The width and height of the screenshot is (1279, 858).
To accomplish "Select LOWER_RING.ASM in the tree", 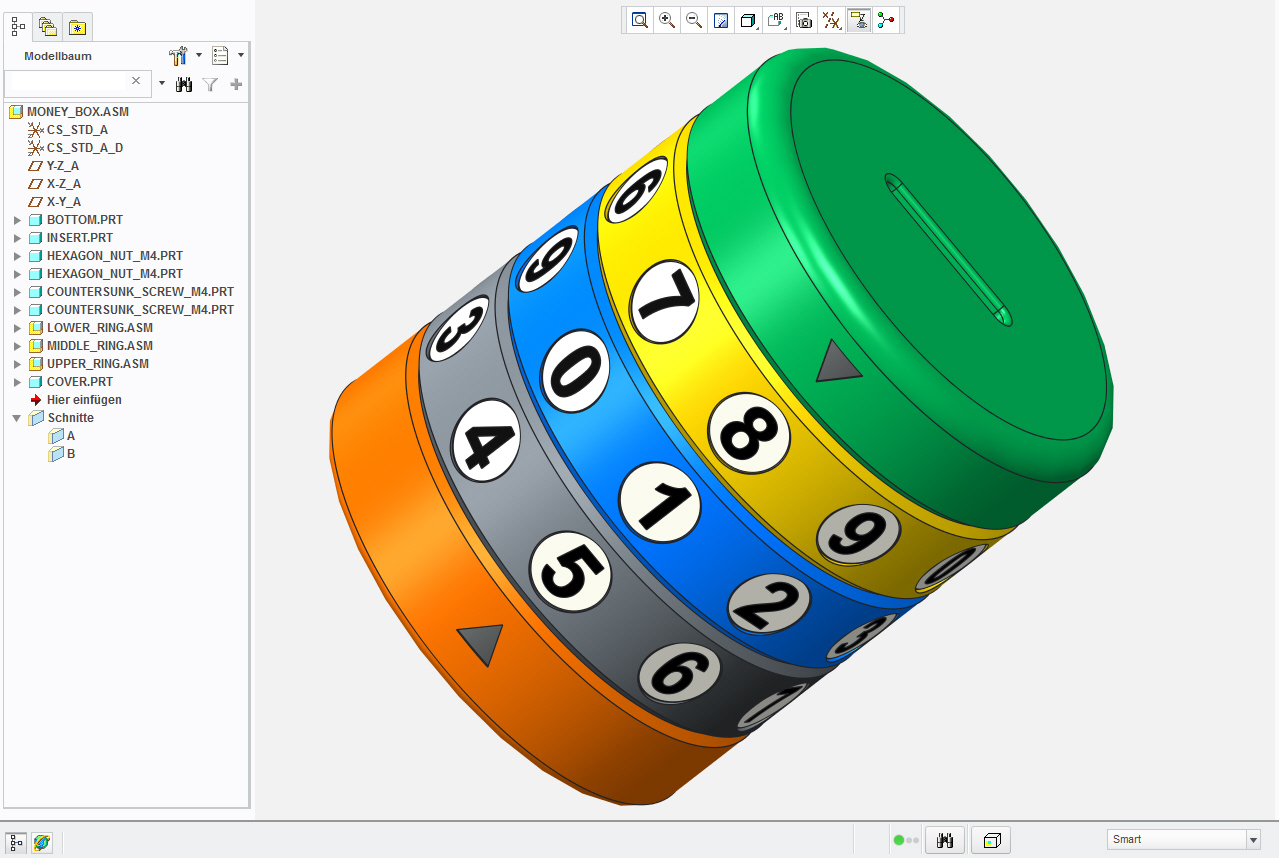I will click(x=99, y=328).
